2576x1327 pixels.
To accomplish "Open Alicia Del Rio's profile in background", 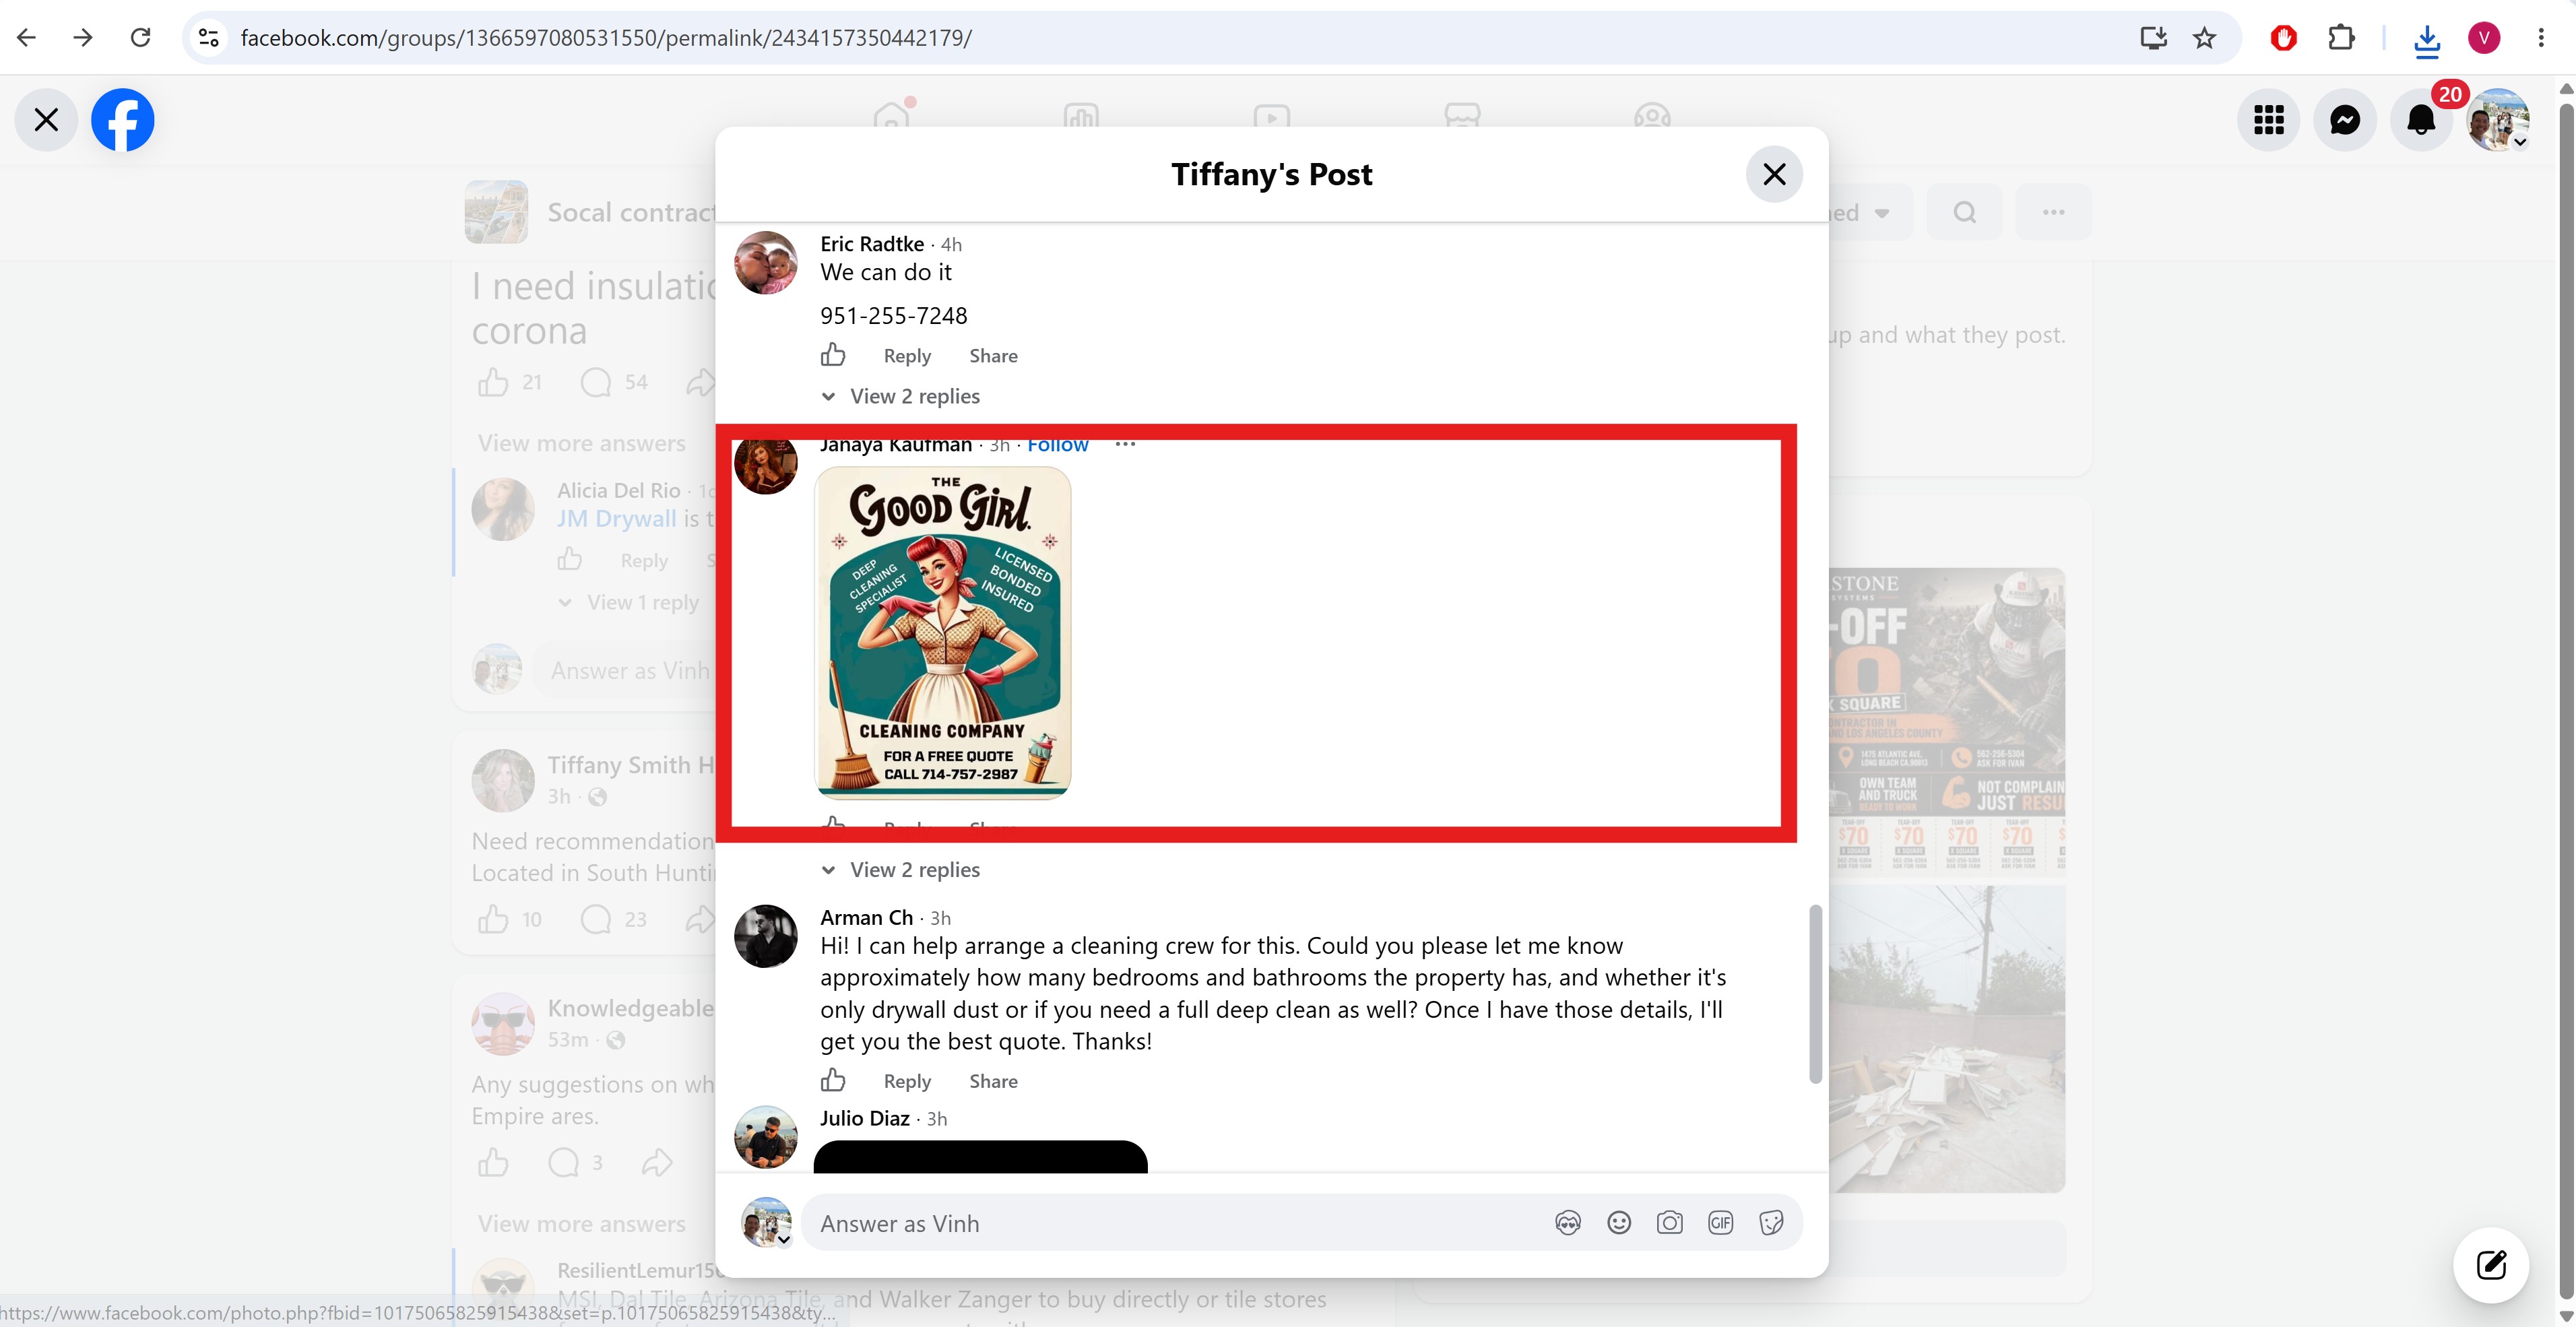I will point(618,491).
